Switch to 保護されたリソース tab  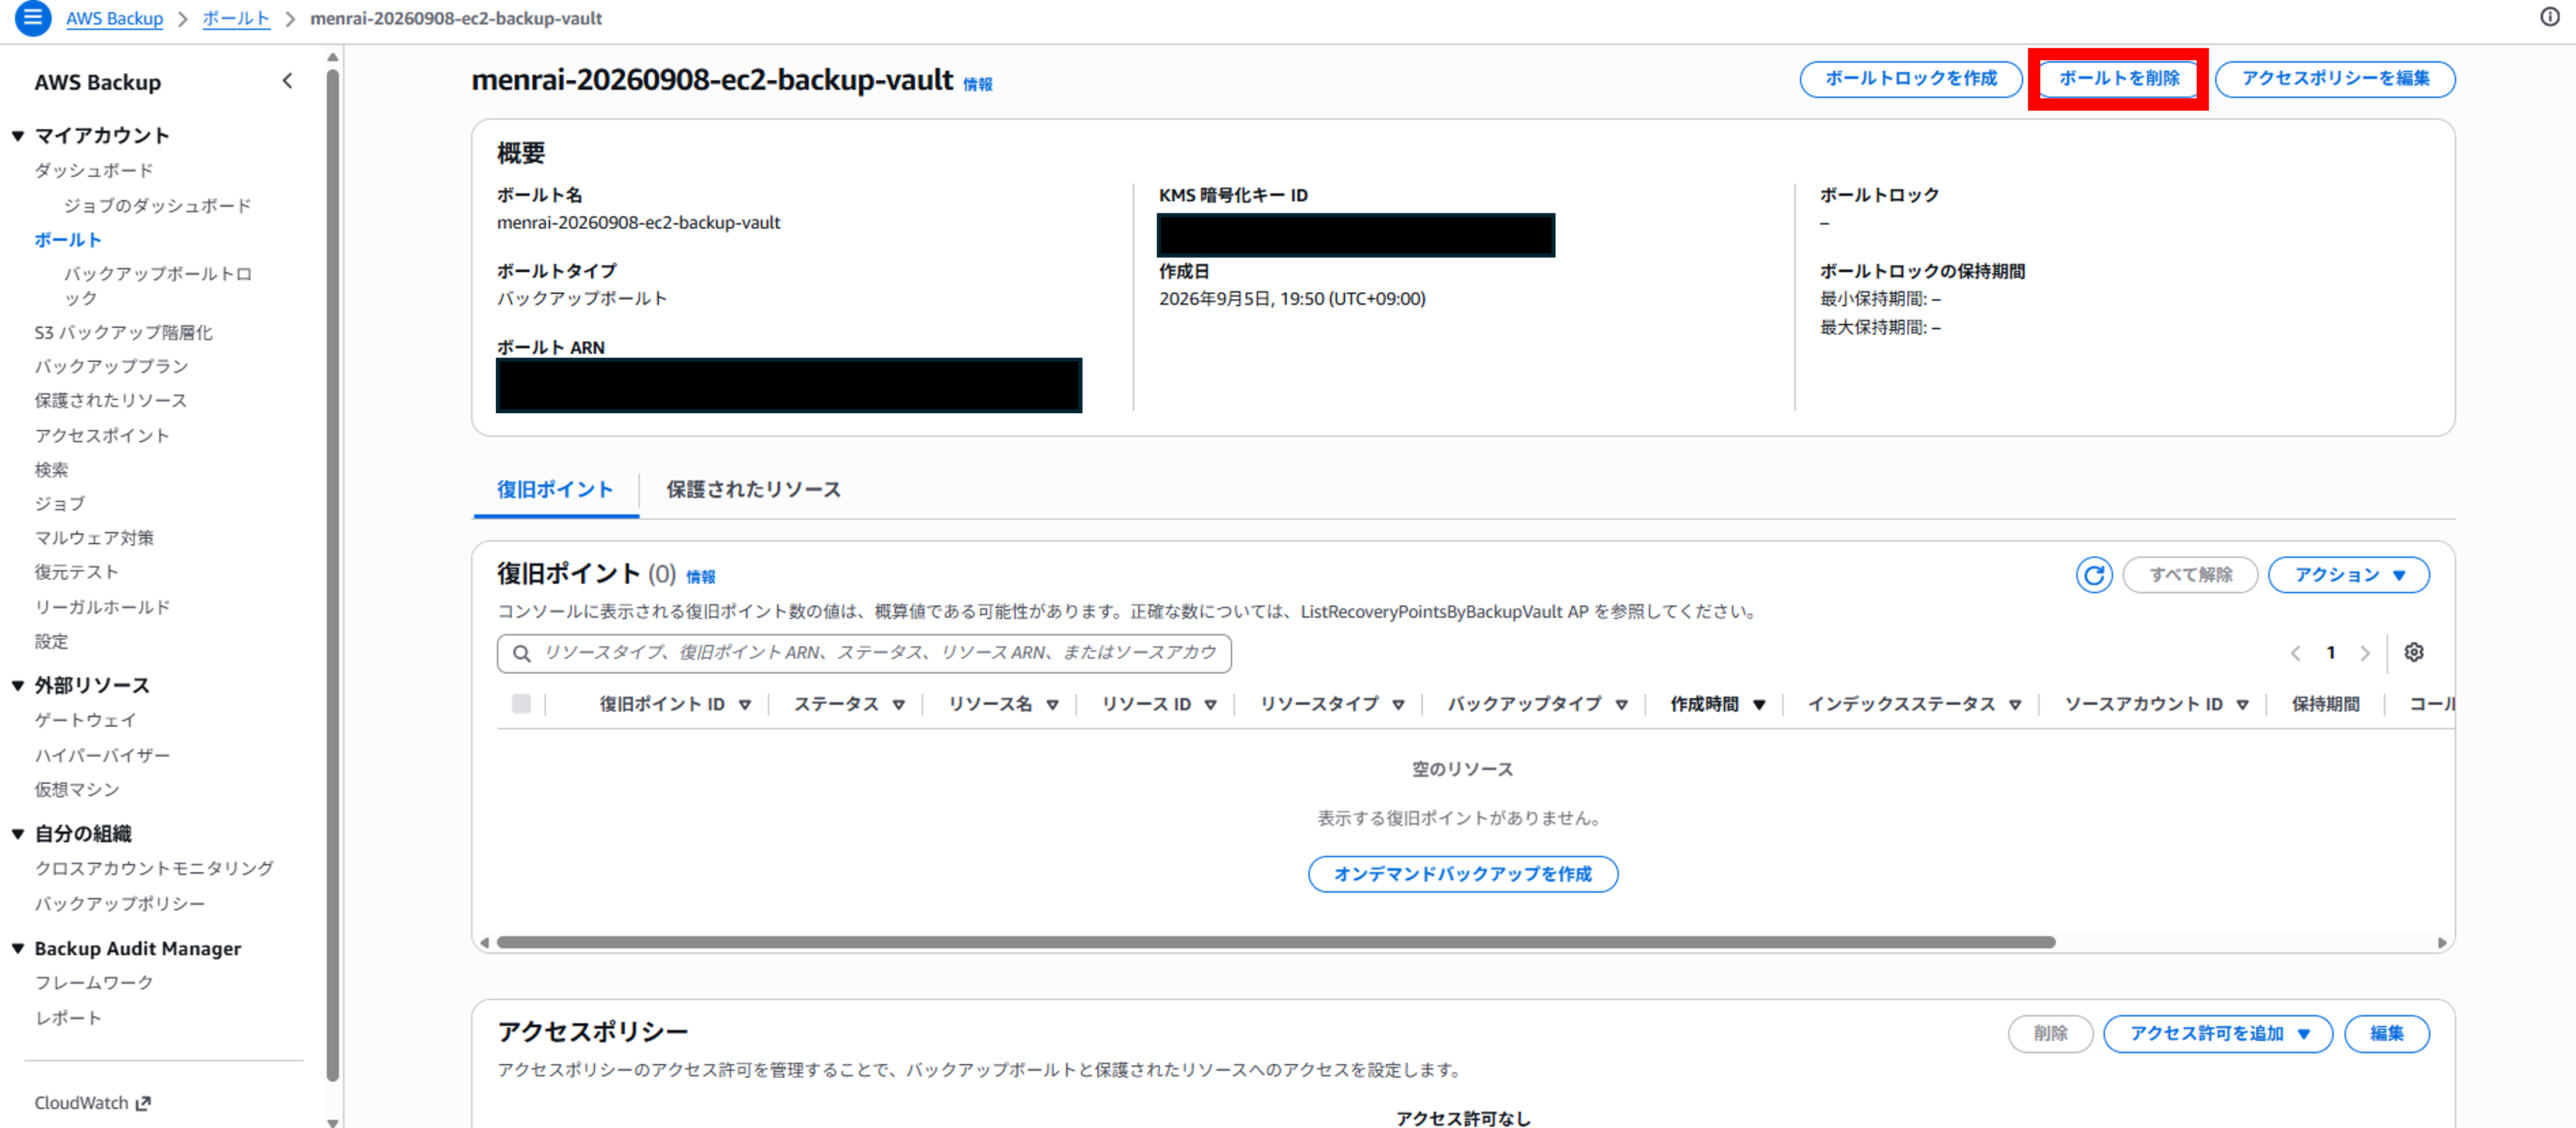click(x=753, y=489)
